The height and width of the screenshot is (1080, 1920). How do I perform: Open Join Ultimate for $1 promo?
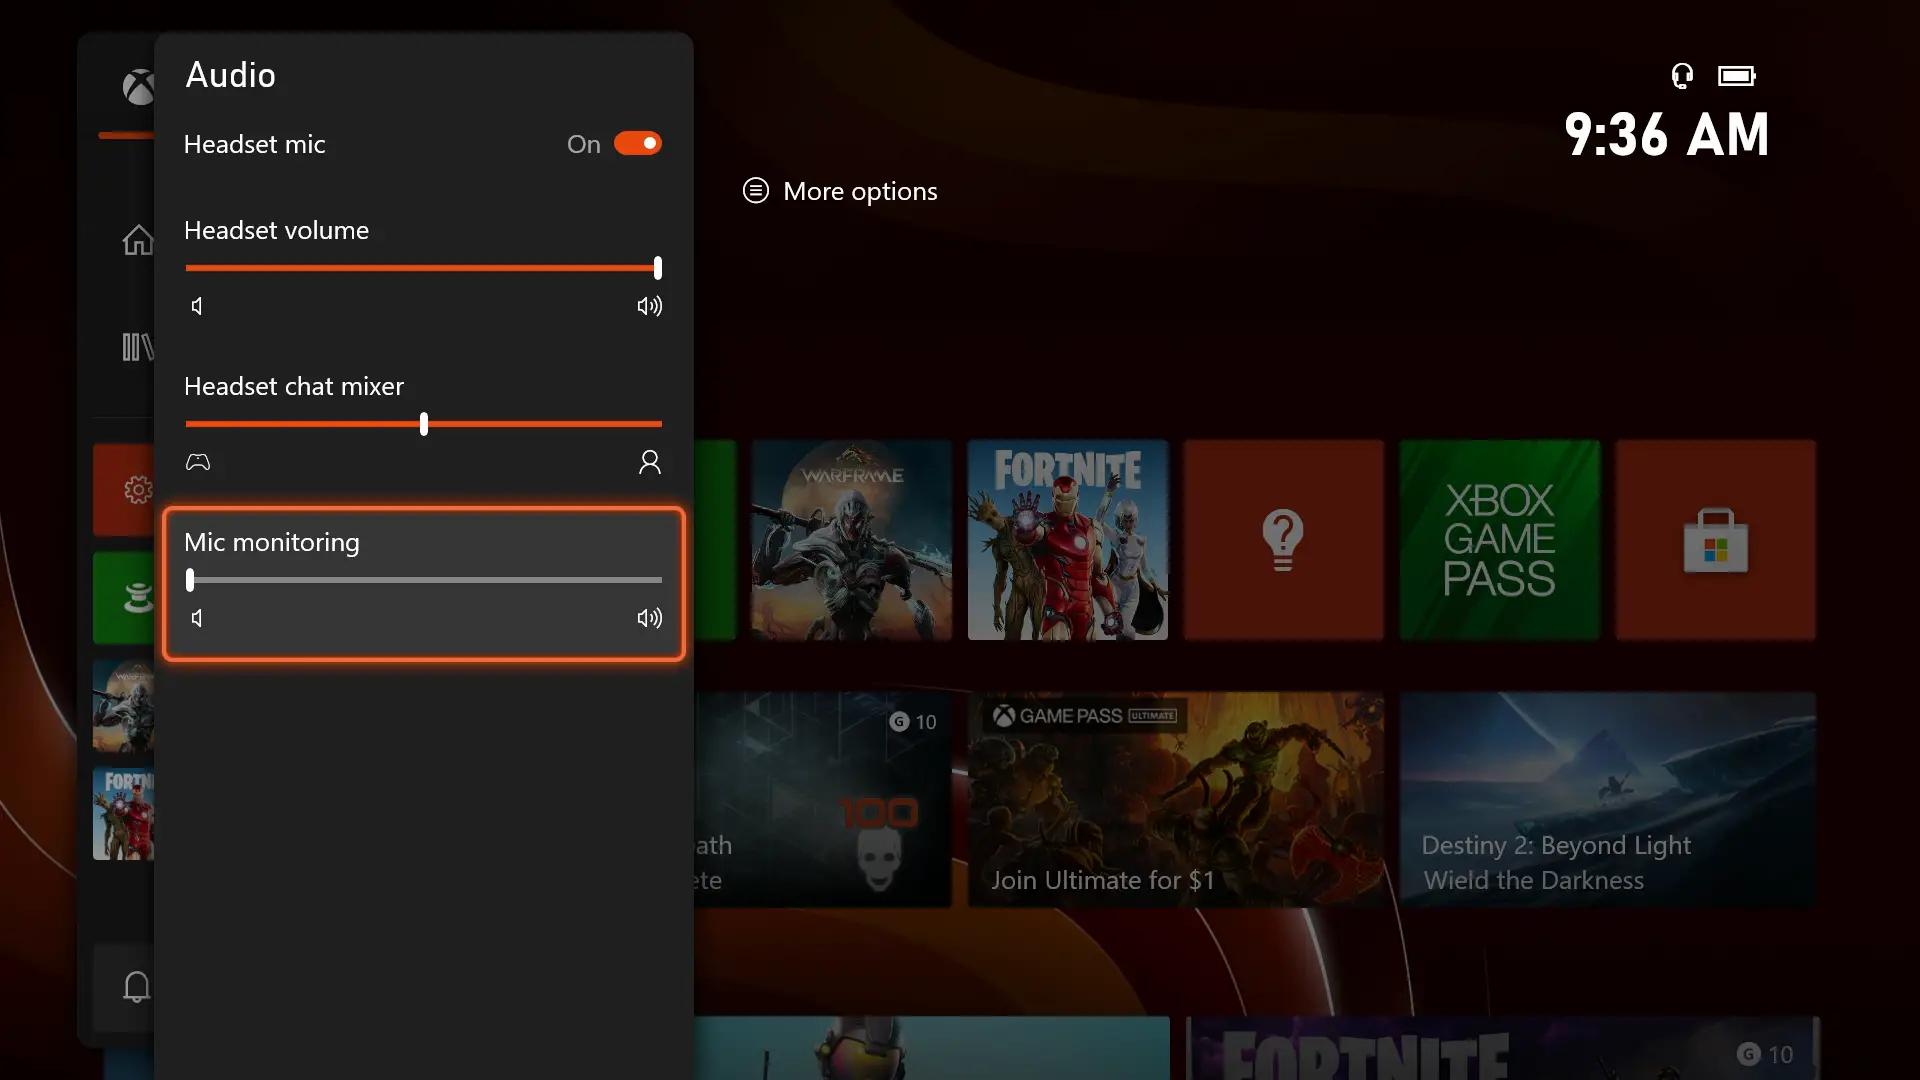[1175, 800]
